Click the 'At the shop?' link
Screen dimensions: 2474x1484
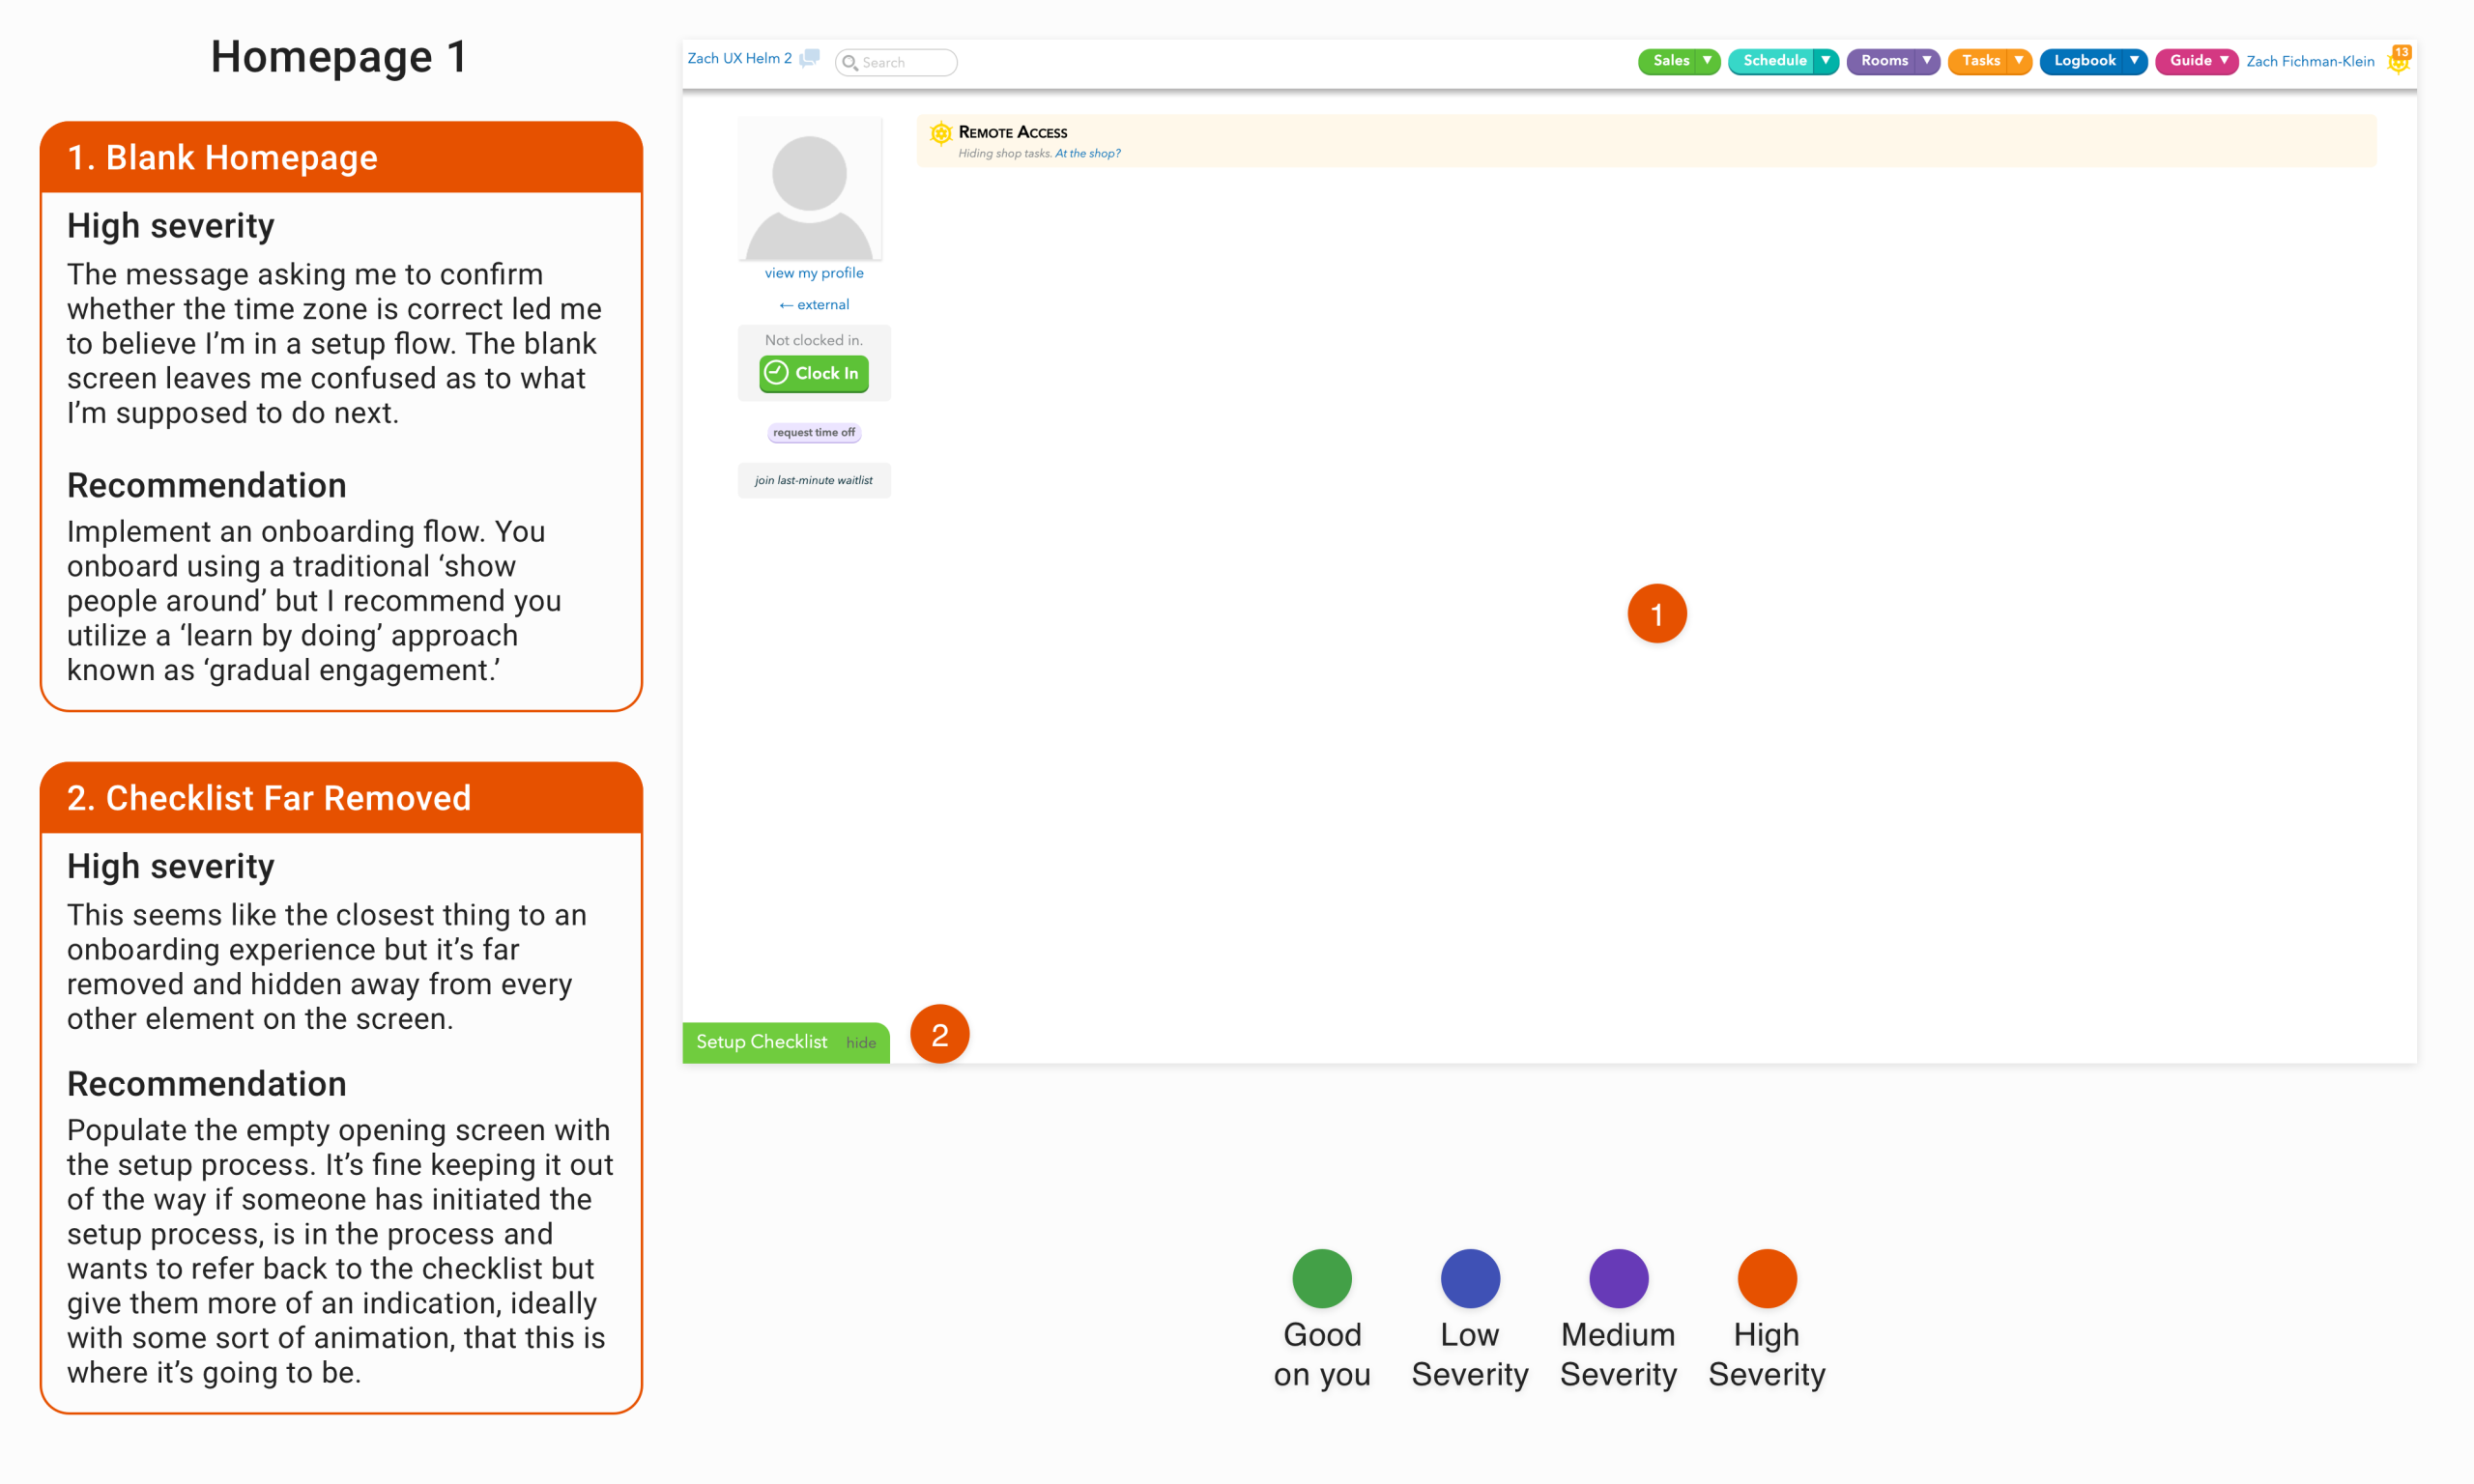(x=1087, y=154)
